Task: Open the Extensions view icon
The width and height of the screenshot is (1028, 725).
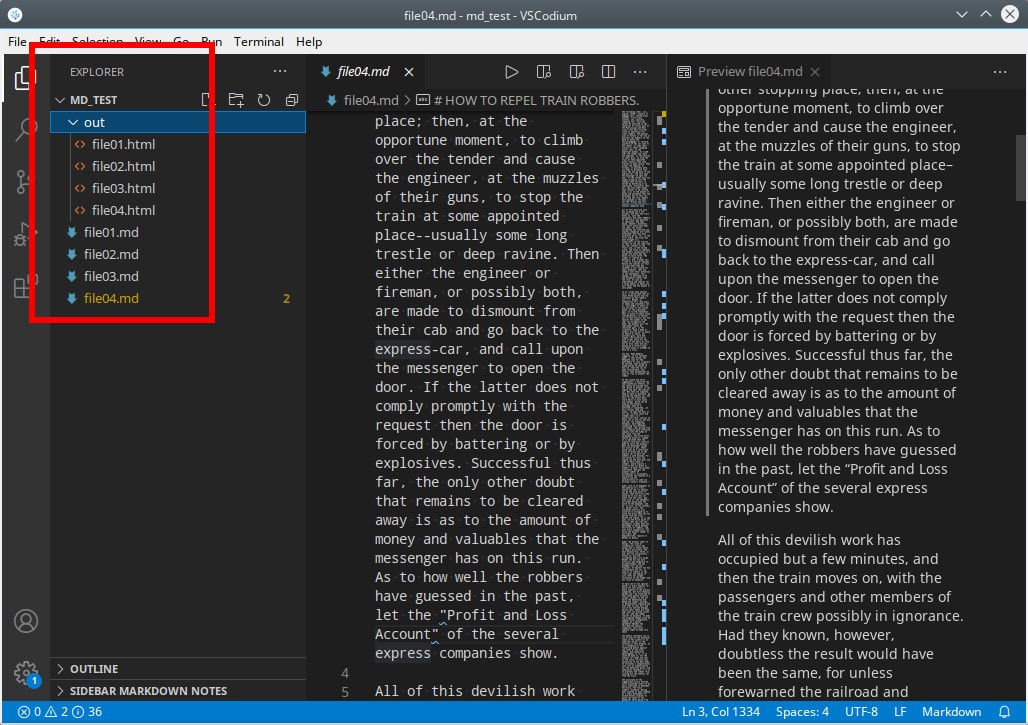Action: pos(25,288)
